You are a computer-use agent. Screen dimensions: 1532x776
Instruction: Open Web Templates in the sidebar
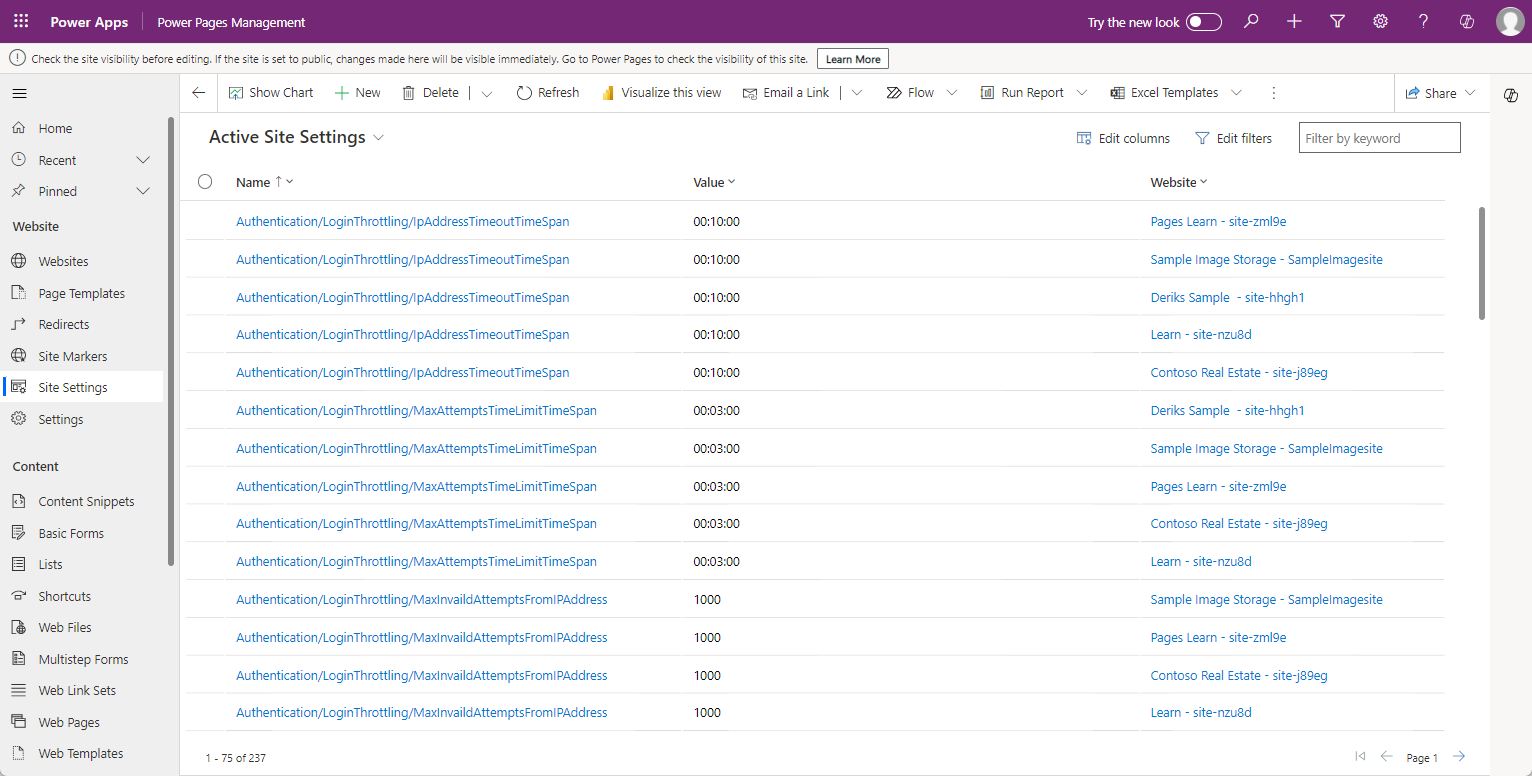point(82,753)
